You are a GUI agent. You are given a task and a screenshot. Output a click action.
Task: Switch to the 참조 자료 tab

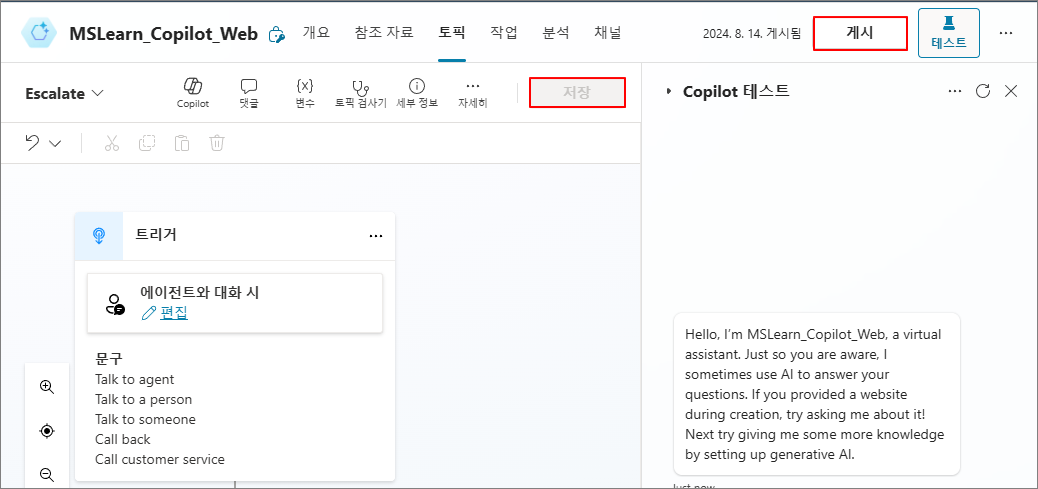tap(384, 32)
